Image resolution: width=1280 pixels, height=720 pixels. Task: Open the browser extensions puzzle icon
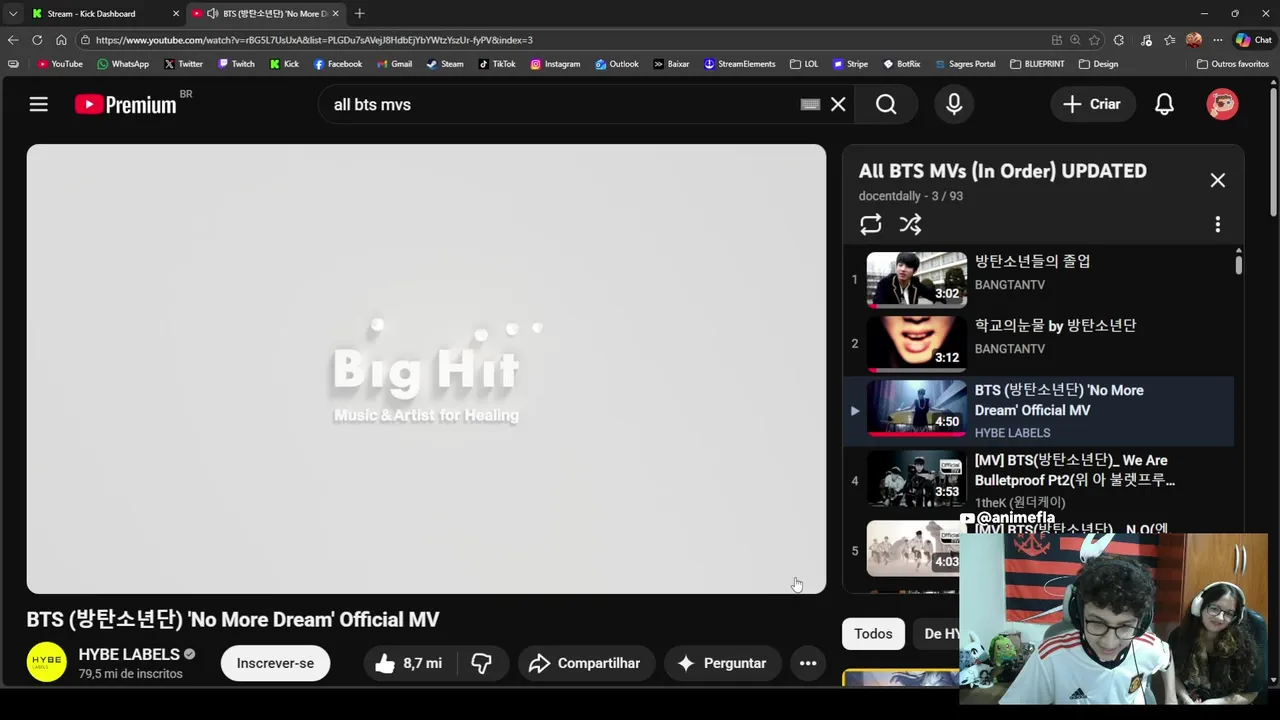[1119, 40]
